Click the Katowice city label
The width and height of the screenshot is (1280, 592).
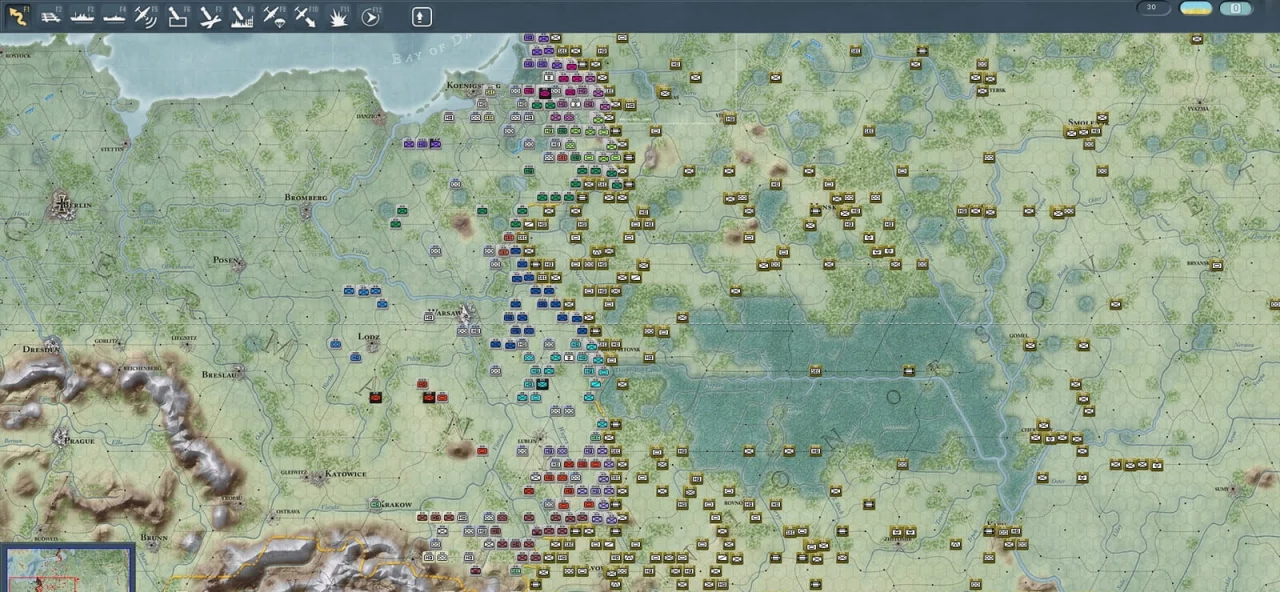[345, 474]
